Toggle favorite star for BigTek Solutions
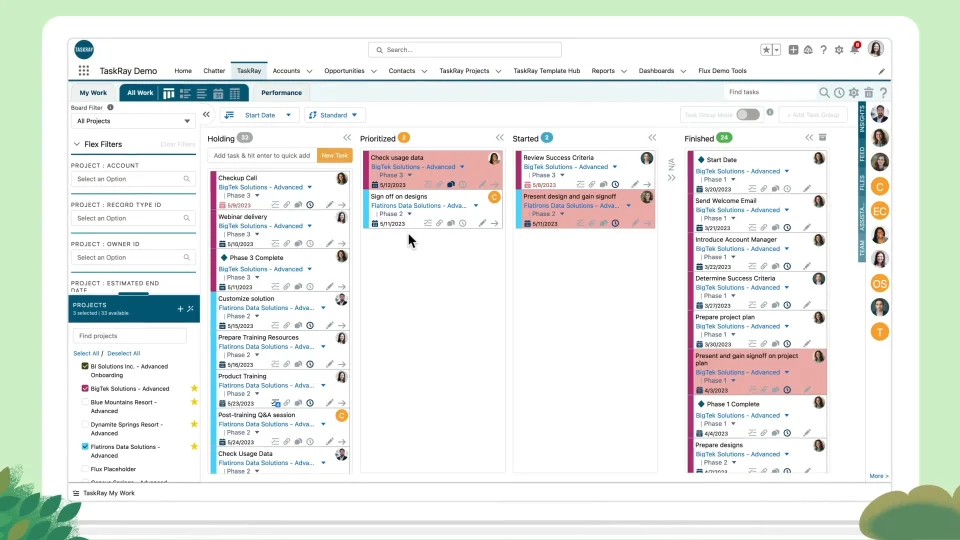This screenshot has width=960, height=540. 194,388
